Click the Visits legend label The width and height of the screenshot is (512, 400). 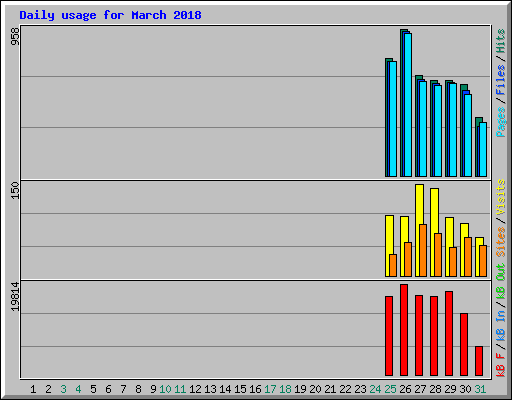pyautogui.click(x=501, y=197)
